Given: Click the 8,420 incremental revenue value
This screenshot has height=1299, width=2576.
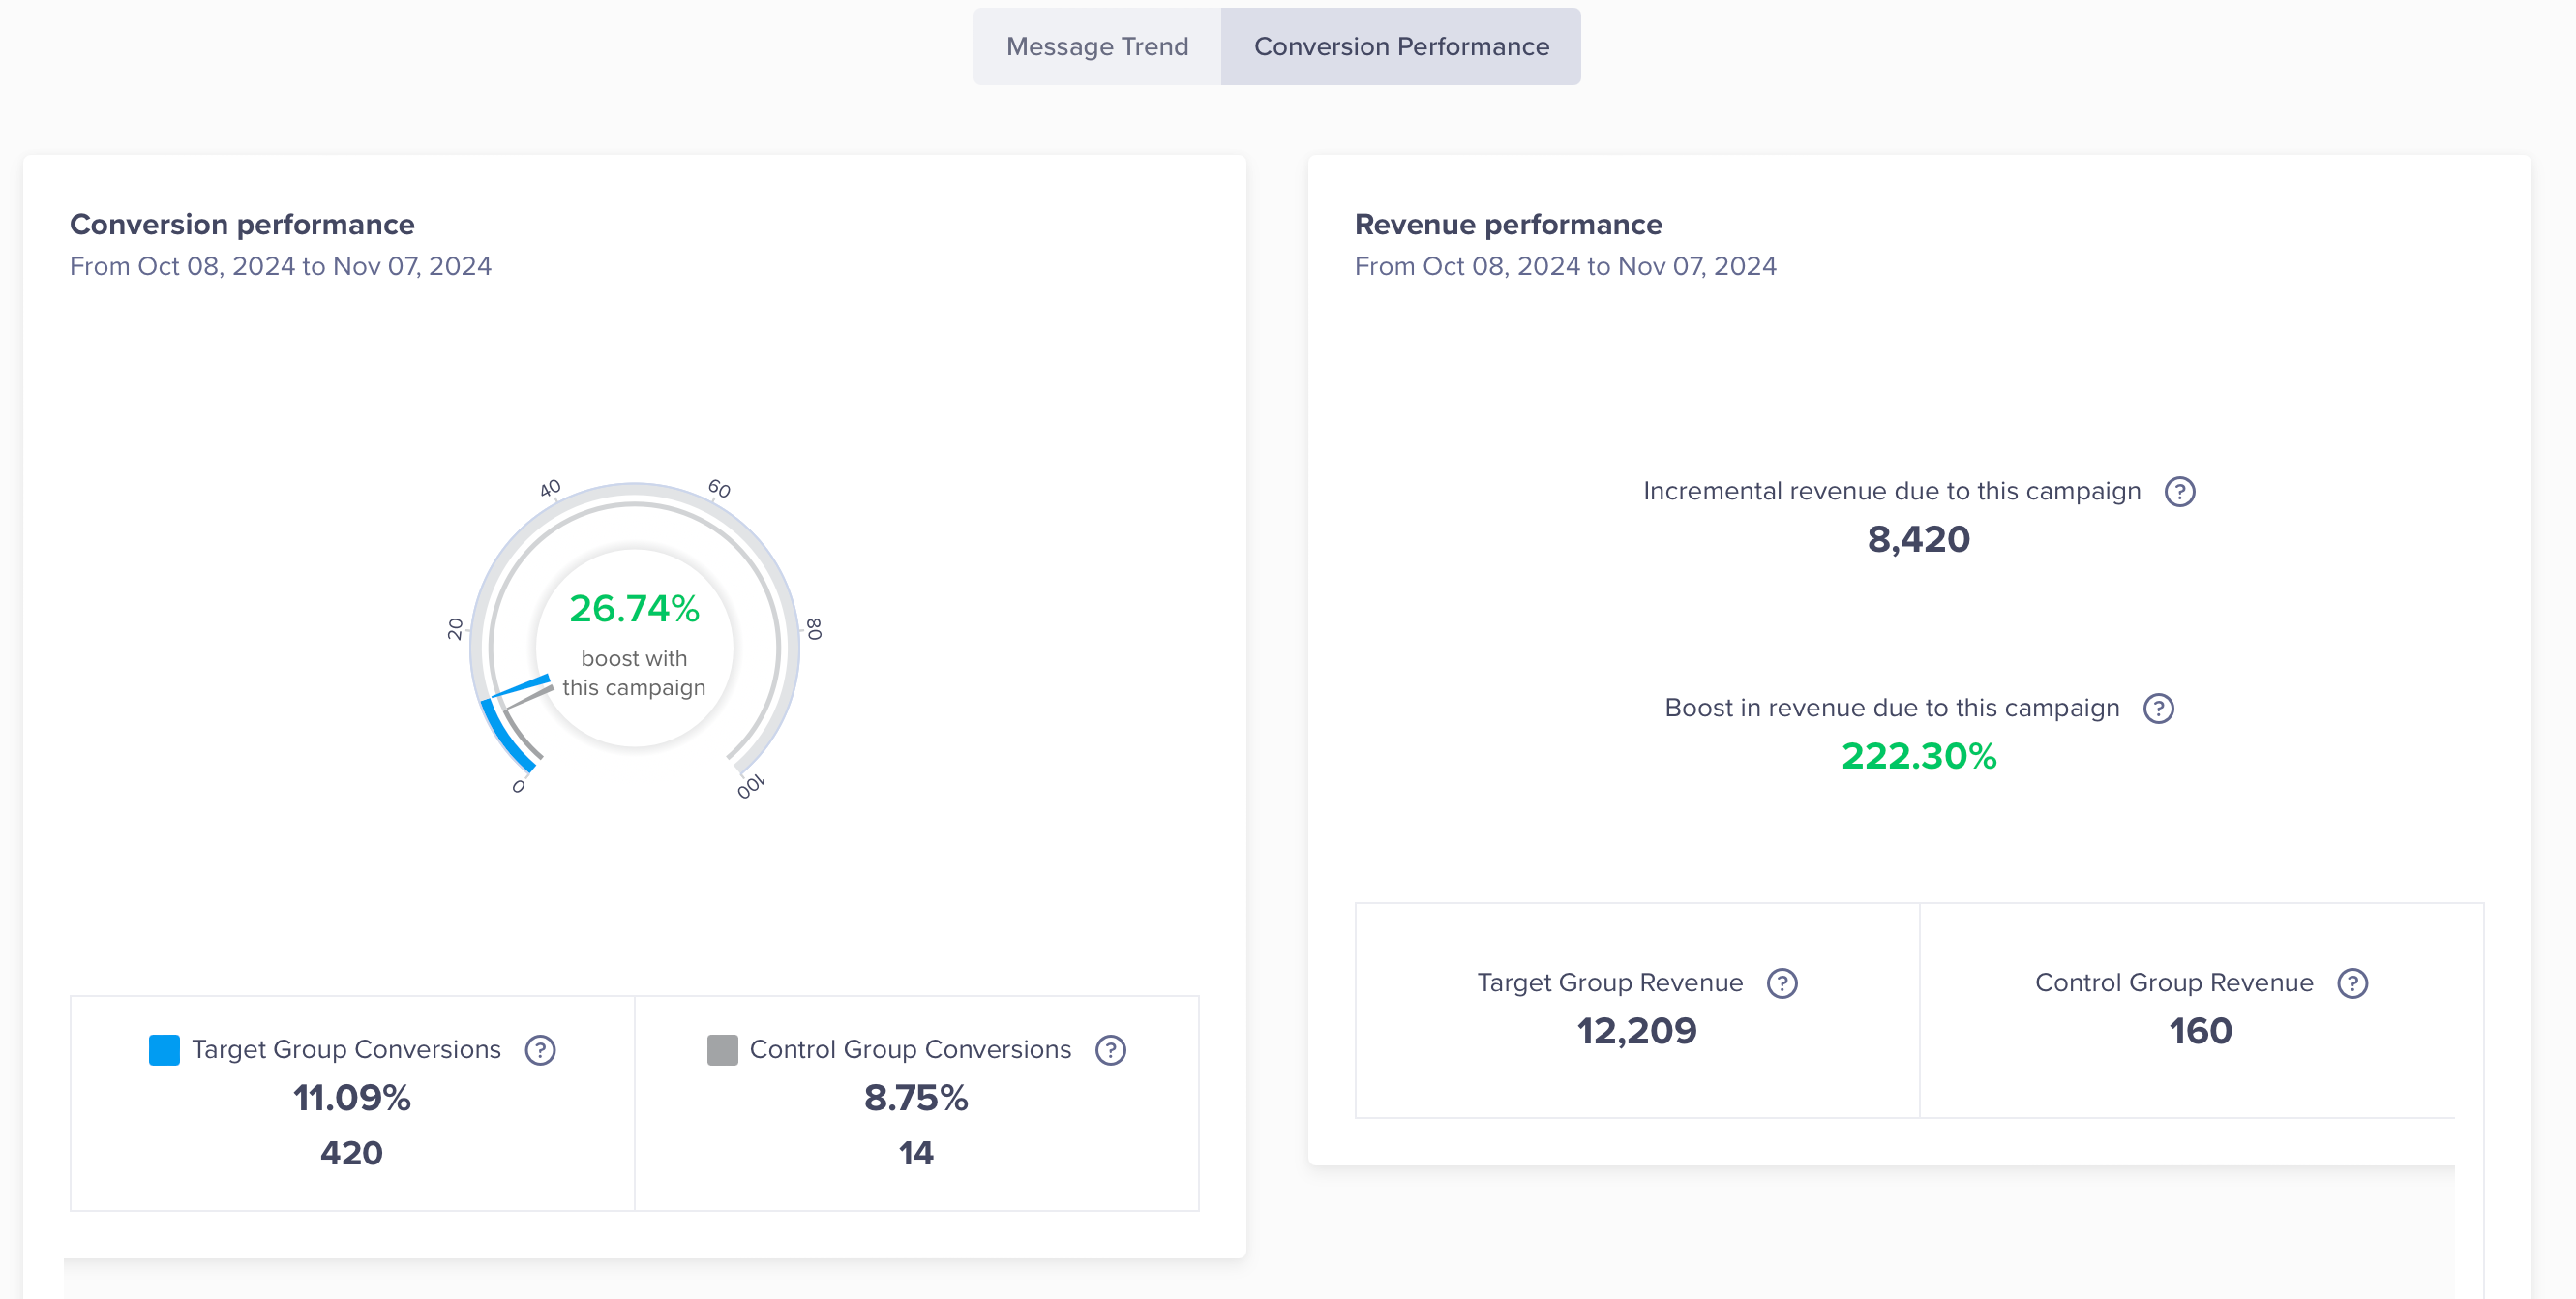Looking at the screenshot, I should point(1919,540).
